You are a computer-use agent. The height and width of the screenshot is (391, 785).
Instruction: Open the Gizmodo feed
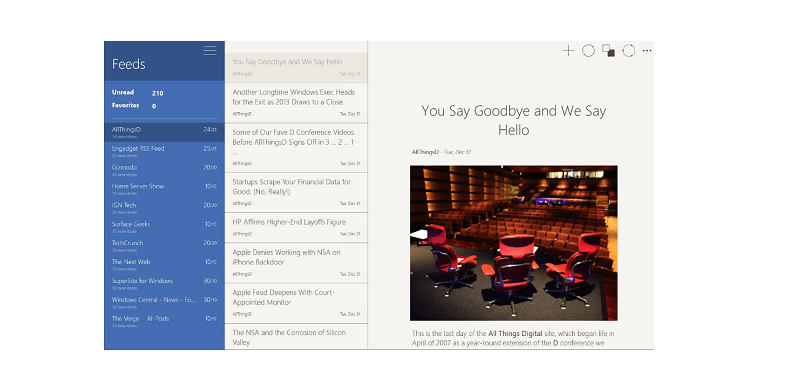coord(164,170)
